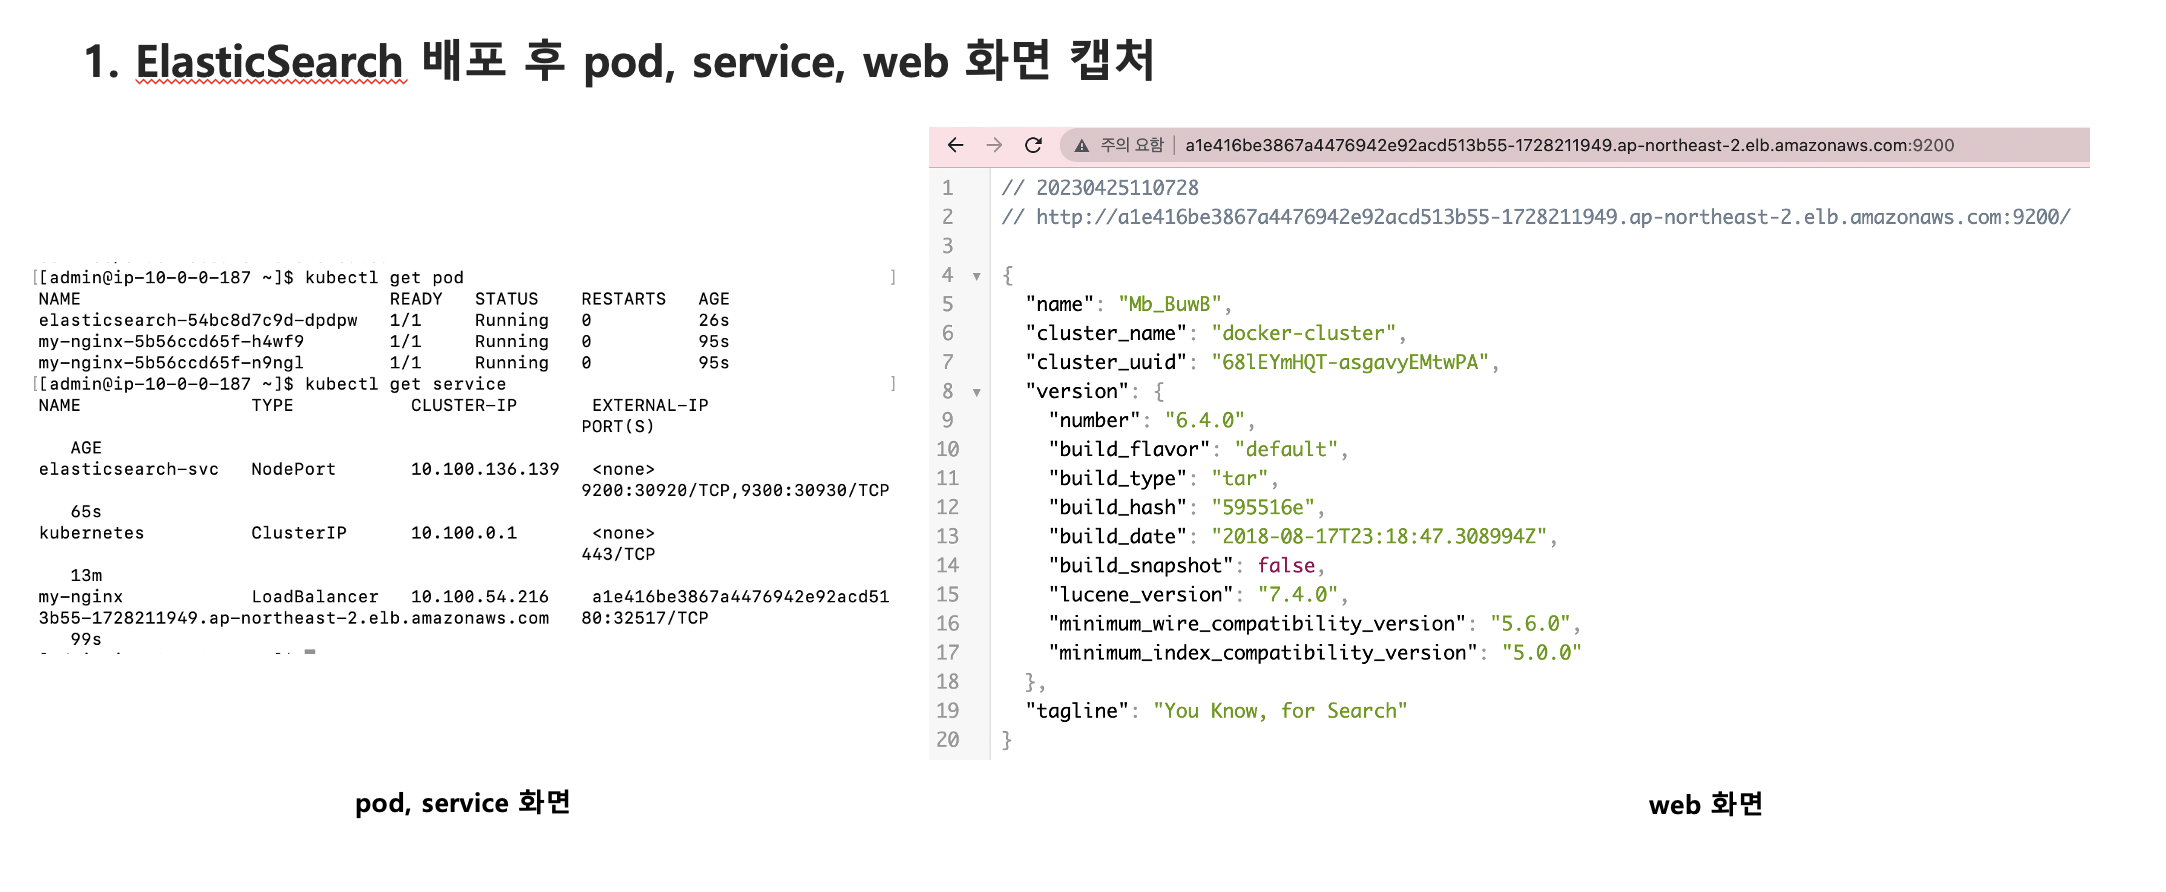
Task: Click the "cluster_name" key
Action: (1106, 333)
